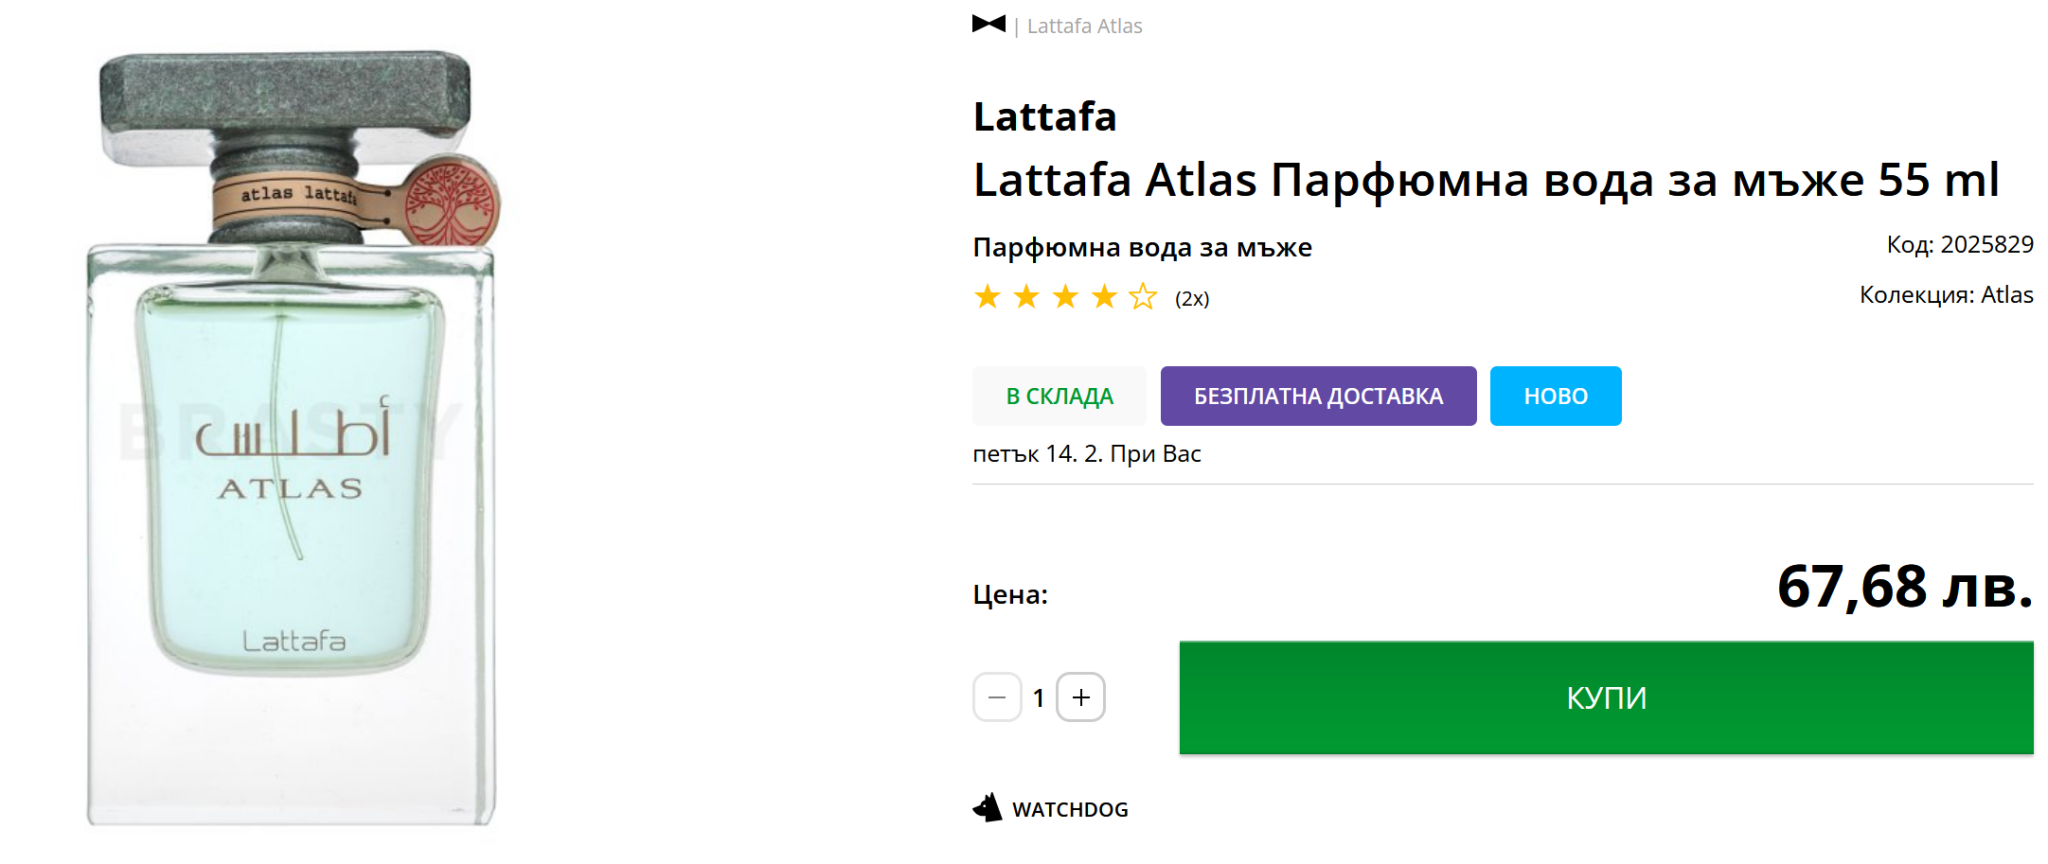Click the В СКЛАДА stock badge

tap(1059, 396)
